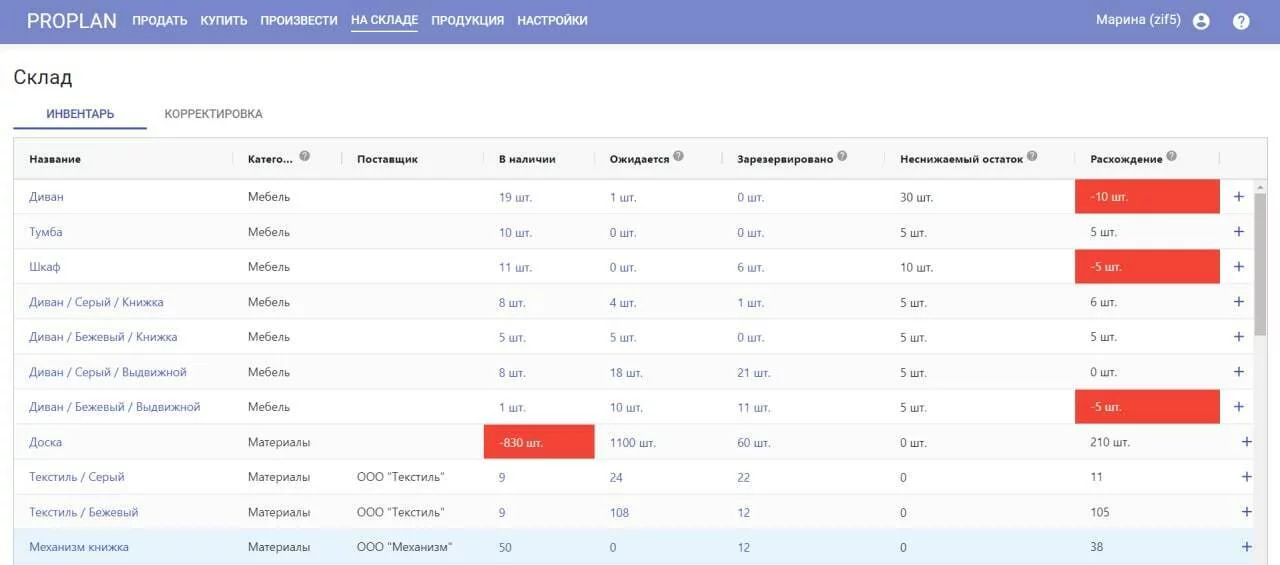Click the plus icon in the Тумба row
Viewport: 1280px width, 565px height.
pyautogui.click(x=1239, y=232)
